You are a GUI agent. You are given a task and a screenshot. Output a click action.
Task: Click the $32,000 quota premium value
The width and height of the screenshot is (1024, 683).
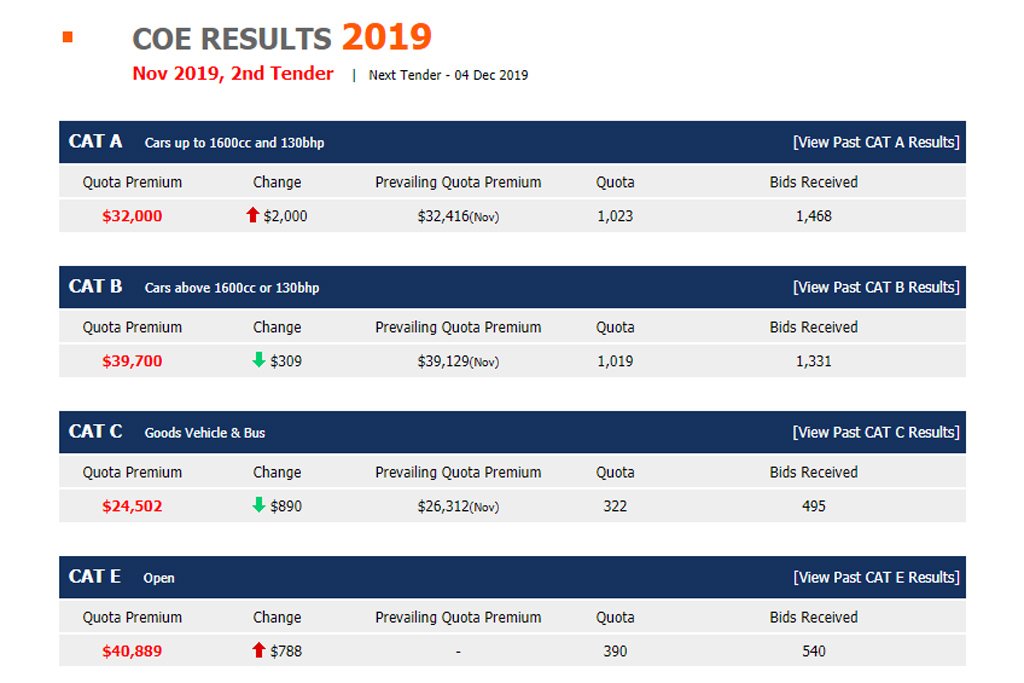point(132,216)
